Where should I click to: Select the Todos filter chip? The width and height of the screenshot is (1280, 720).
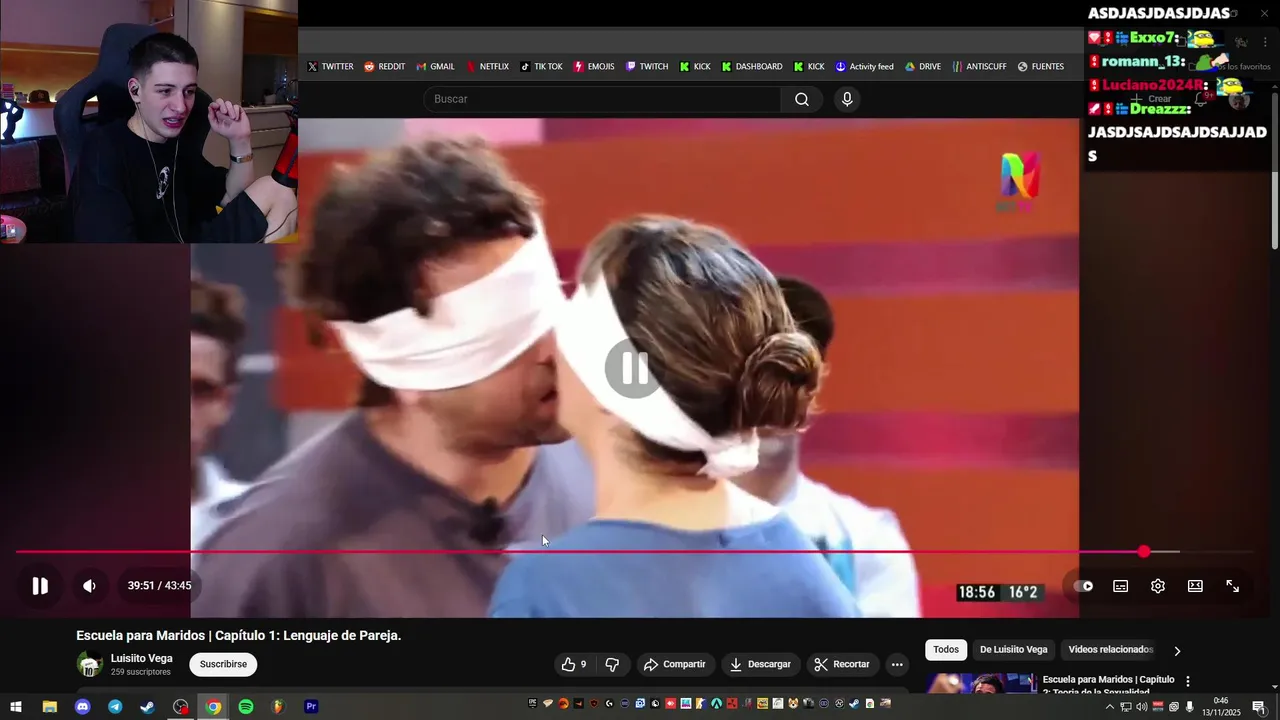pyautogui.click(x=946, y=650)
